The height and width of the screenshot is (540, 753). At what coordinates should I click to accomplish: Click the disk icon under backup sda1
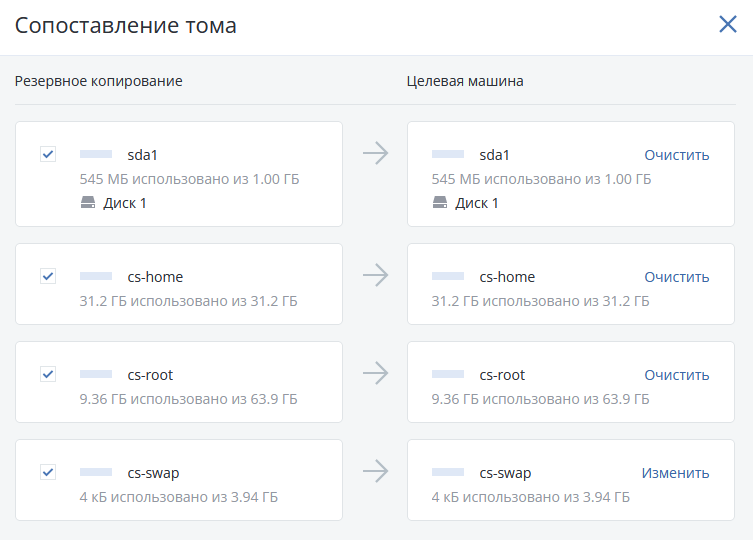click(x=88, y=203)
